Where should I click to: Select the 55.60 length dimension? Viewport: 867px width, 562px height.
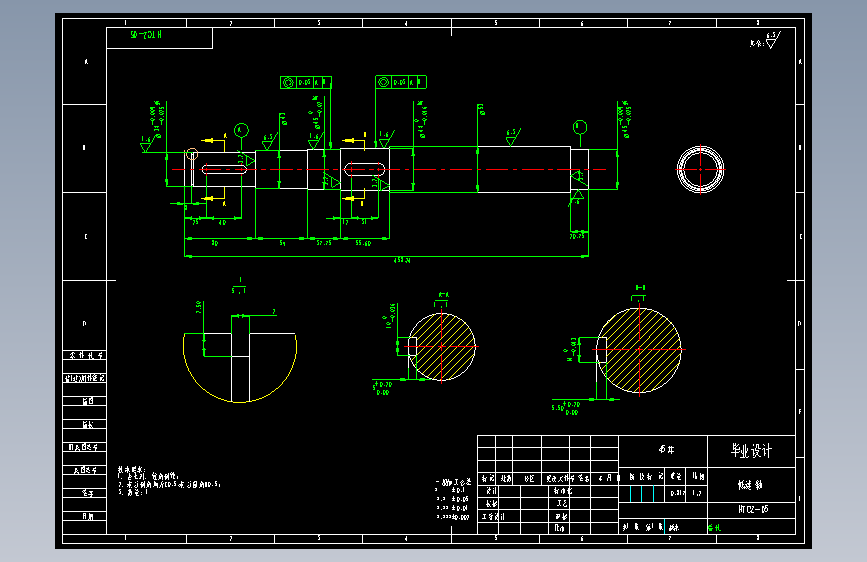point(363,243)
